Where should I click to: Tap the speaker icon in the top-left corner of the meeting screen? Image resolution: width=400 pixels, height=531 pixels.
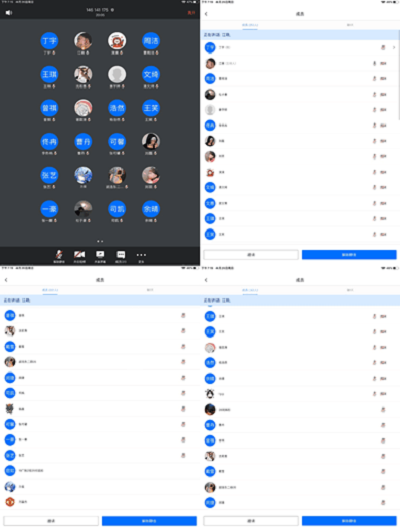(9, 13)
